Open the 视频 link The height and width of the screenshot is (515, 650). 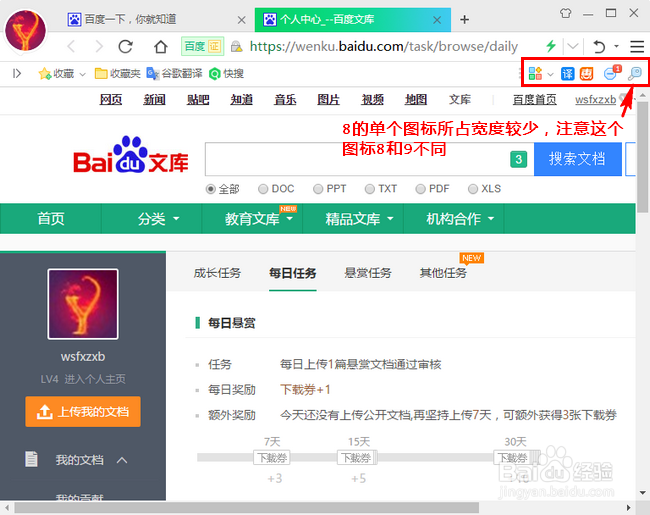pyautogui.click(x=372, y=100)
